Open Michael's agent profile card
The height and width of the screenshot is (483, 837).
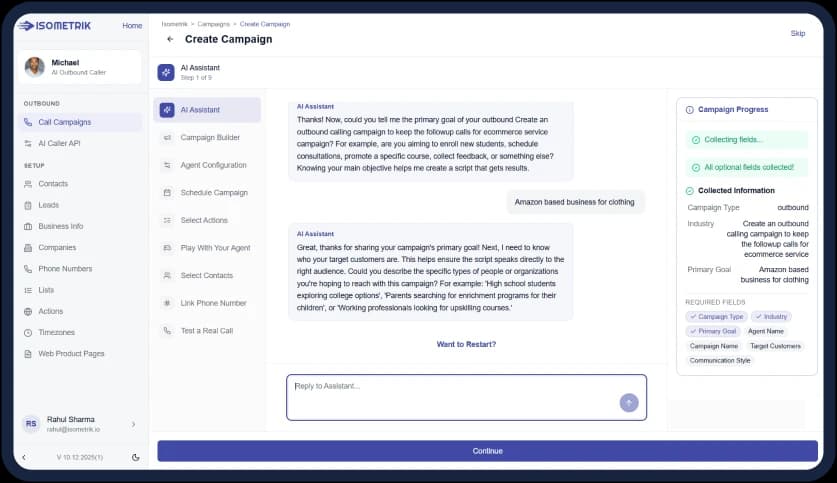click(80, 67)
